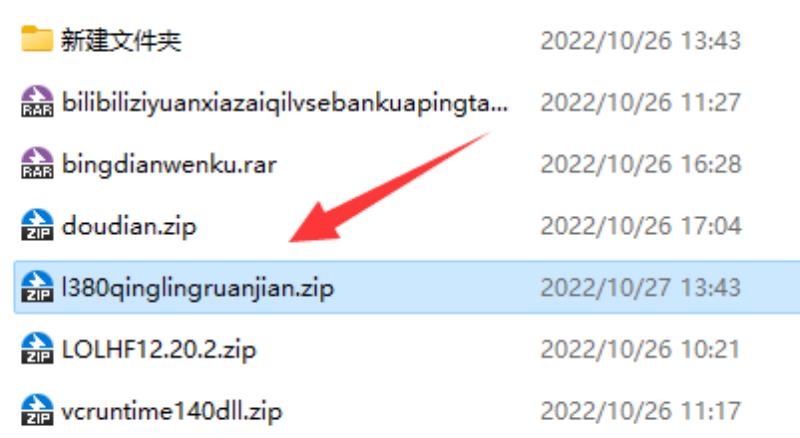Click the date 2022/10/27 13:43 of highlighted row

(641, 287)
